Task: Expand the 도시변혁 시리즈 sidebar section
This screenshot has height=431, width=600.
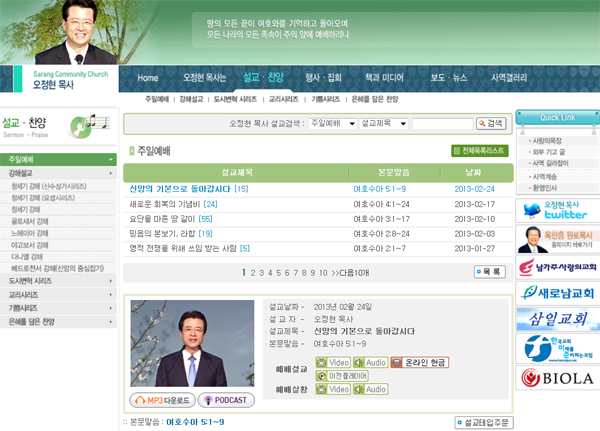Action: [59, 282]
